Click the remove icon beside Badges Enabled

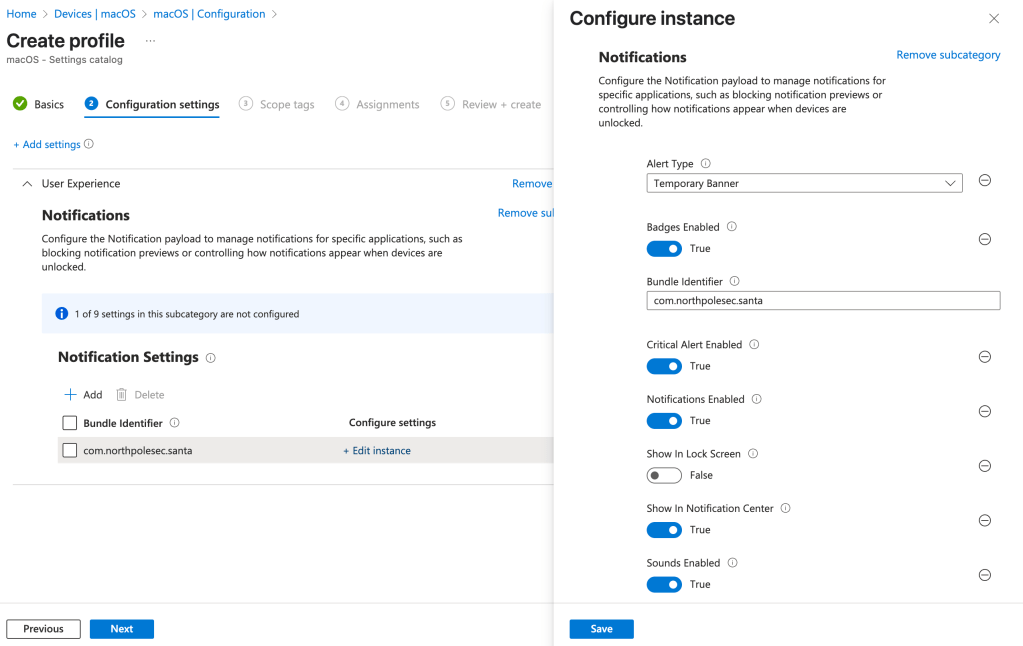click(984, 239)
